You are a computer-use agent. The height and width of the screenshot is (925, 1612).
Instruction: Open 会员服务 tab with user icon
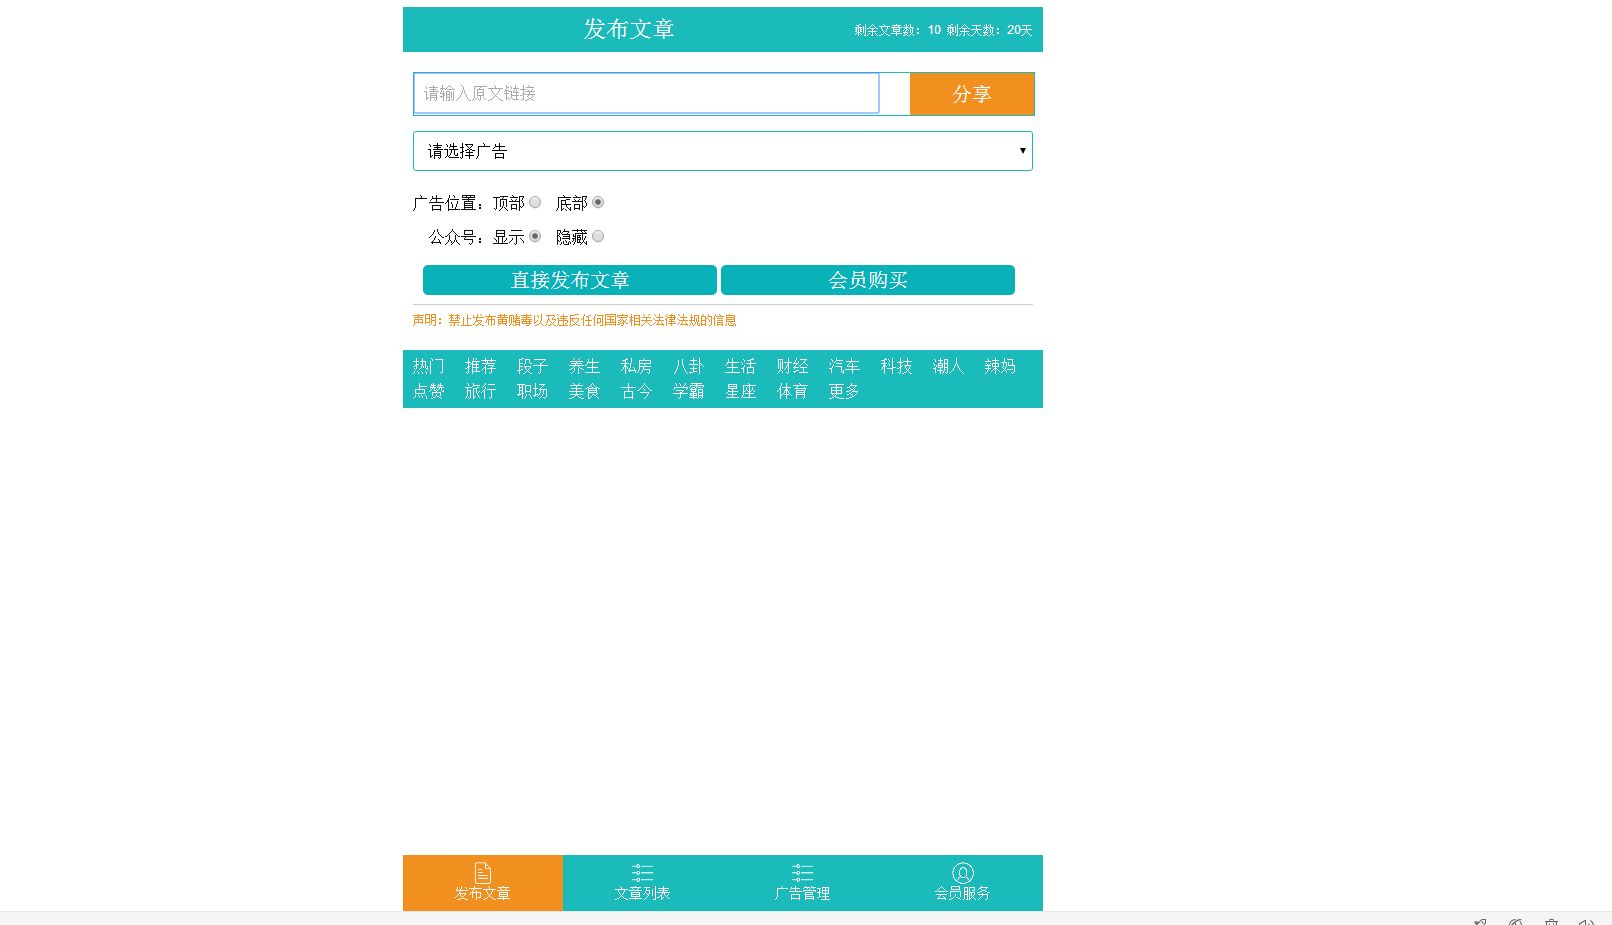(963, 883)
